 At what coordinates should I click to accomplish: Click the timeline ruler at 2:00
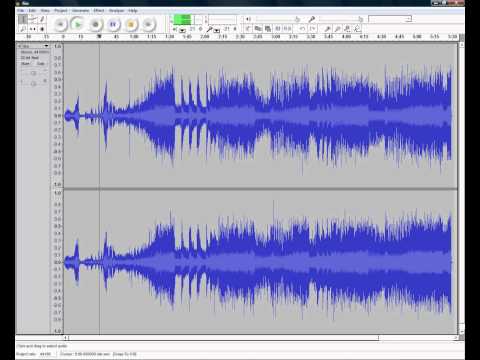click(205, 37)
